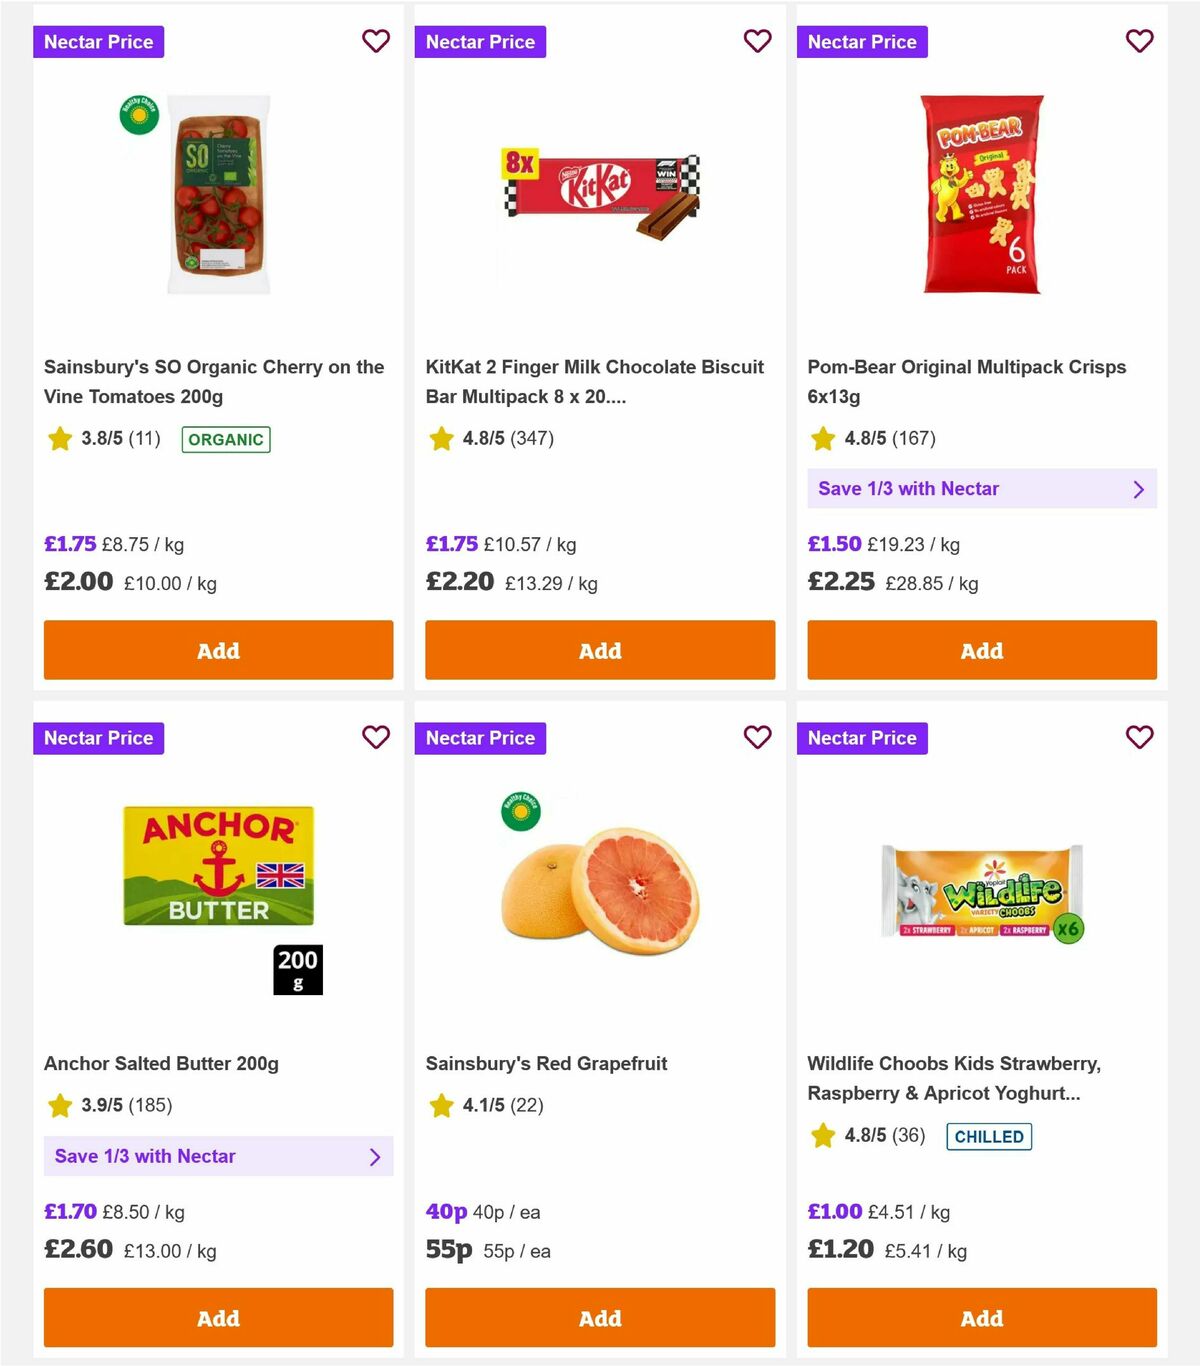This screenshot has width=1200, height=1366.
Task: Favourite the Sainsbury's Red Grapefruit
Action: (x=758, y=737)
